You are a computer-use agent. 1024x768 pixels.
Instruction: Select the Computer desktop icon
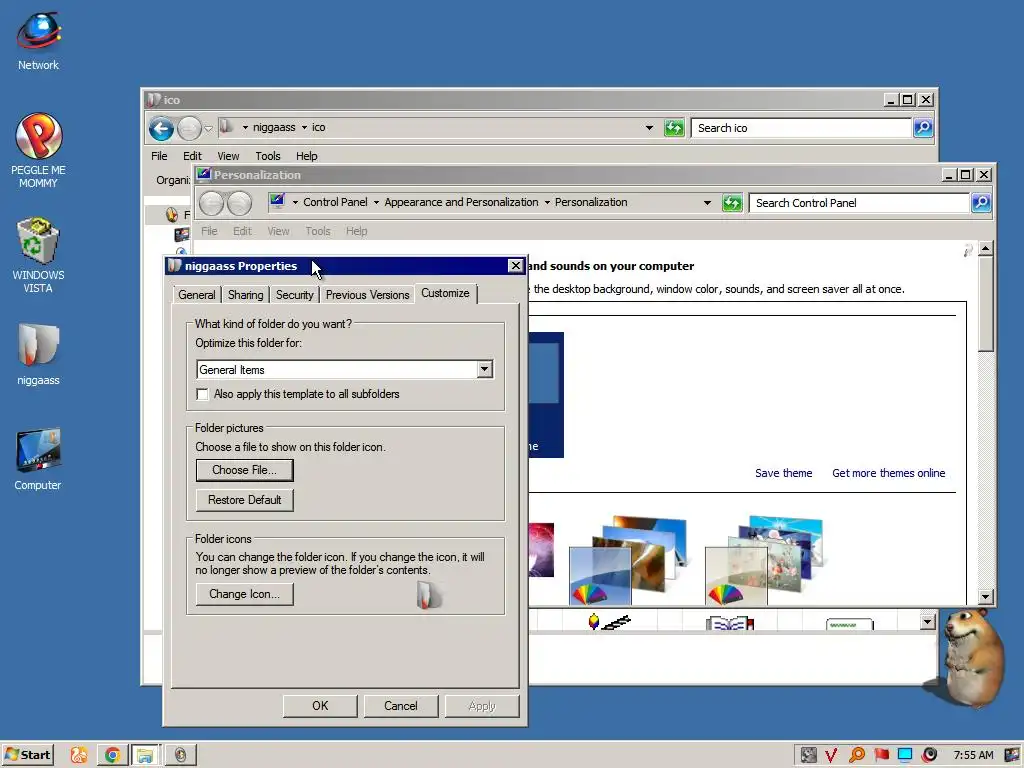38,458
